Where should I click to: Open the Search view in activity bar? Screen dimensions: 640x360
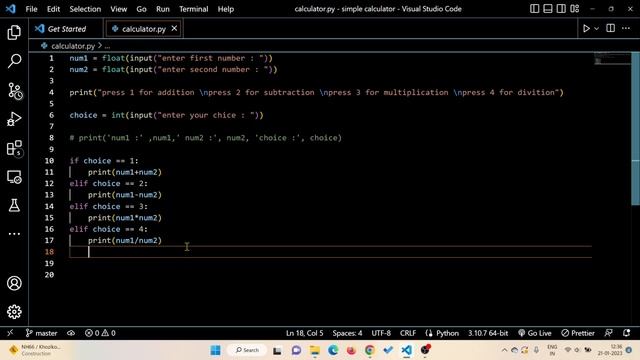click(14, 61)
